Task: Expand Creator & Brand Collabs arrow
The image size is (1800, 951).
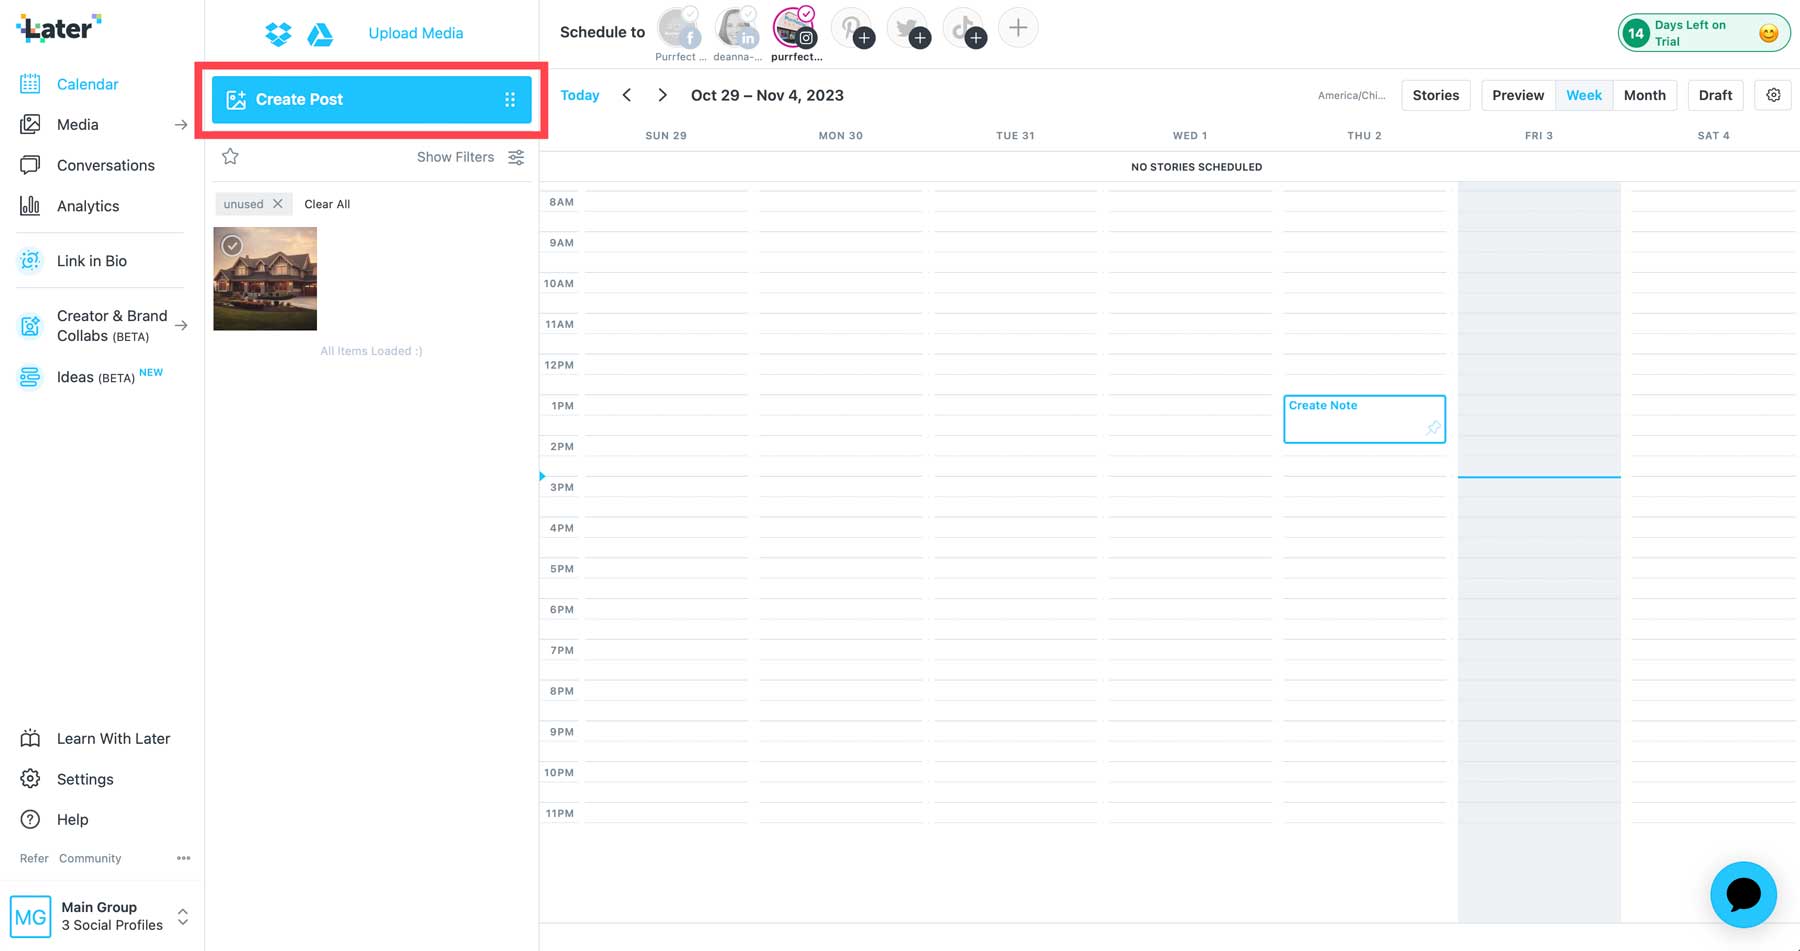Action: [x=181, y=325]
